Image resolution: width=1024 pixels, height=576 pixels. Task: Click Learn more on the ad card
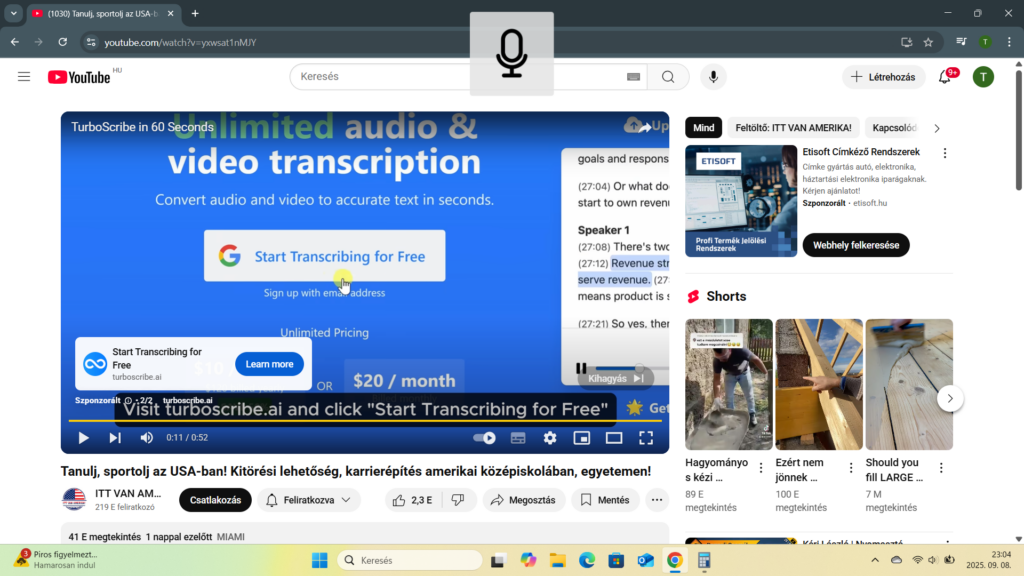click(270, 364)
